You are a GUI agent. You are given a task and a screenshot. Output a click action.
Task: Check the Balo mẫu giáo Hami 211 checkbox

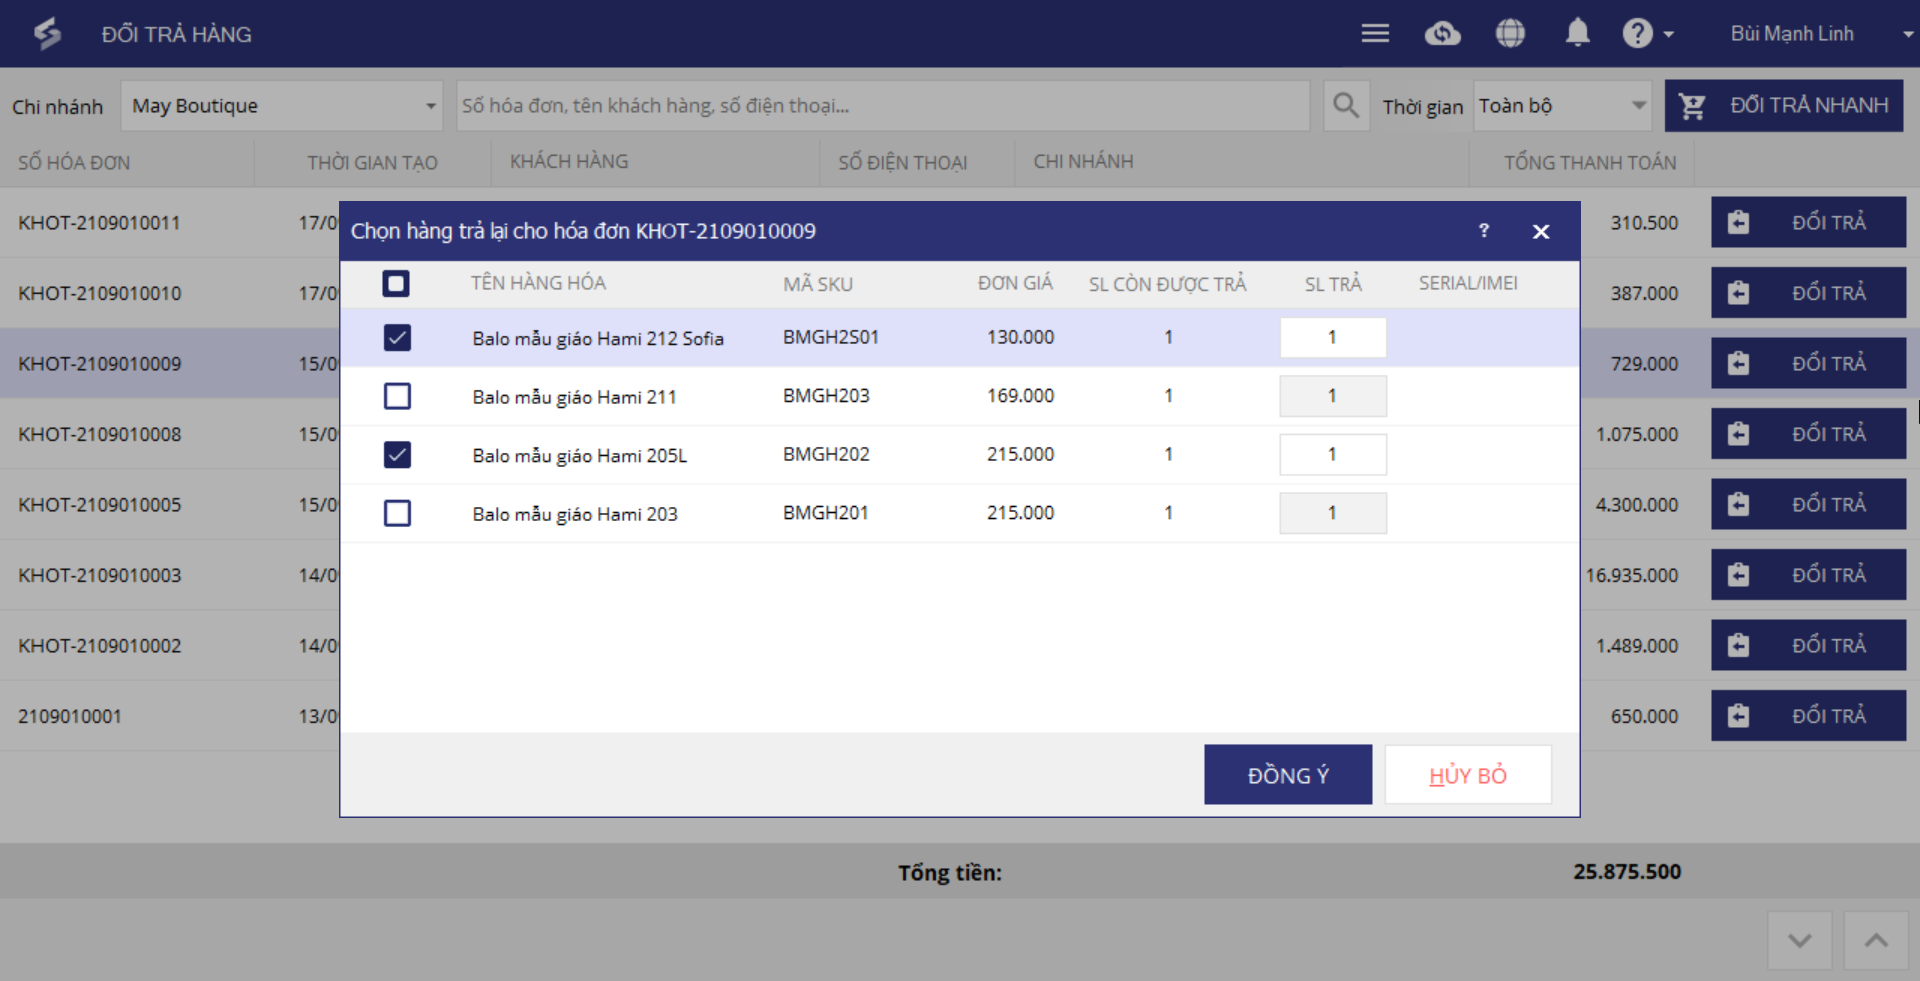click(397, 396)
